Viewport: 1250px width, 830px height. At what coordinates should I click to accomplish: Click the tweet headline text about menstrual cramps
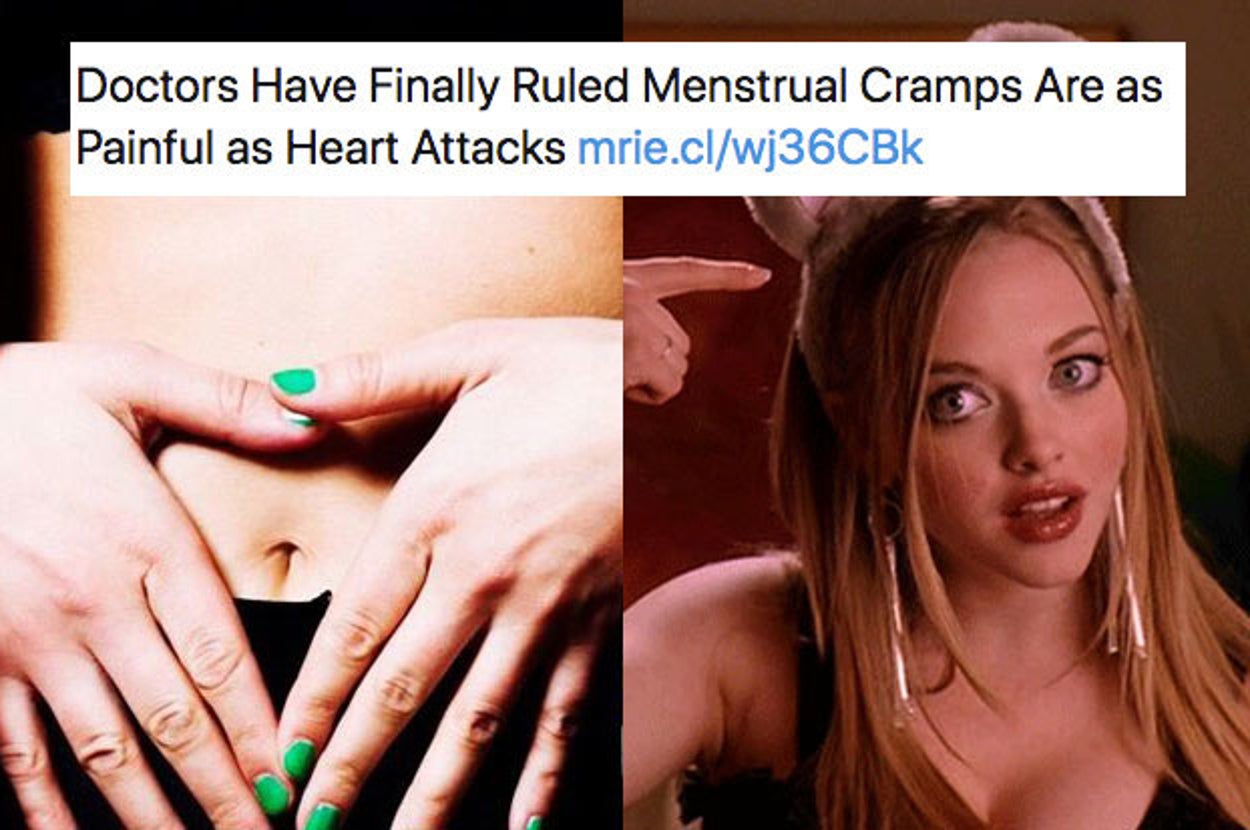[618, 118]
